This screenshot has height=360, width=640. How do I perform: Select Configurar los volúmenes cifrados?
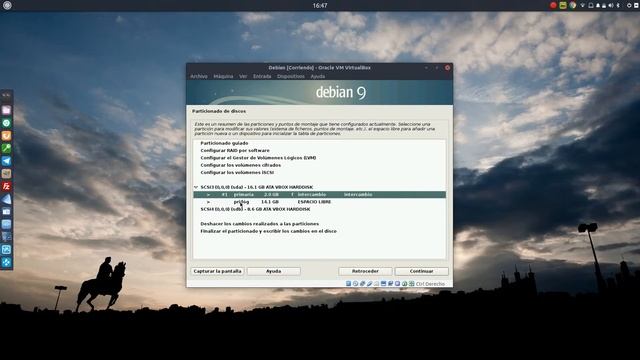click(240, 165)
